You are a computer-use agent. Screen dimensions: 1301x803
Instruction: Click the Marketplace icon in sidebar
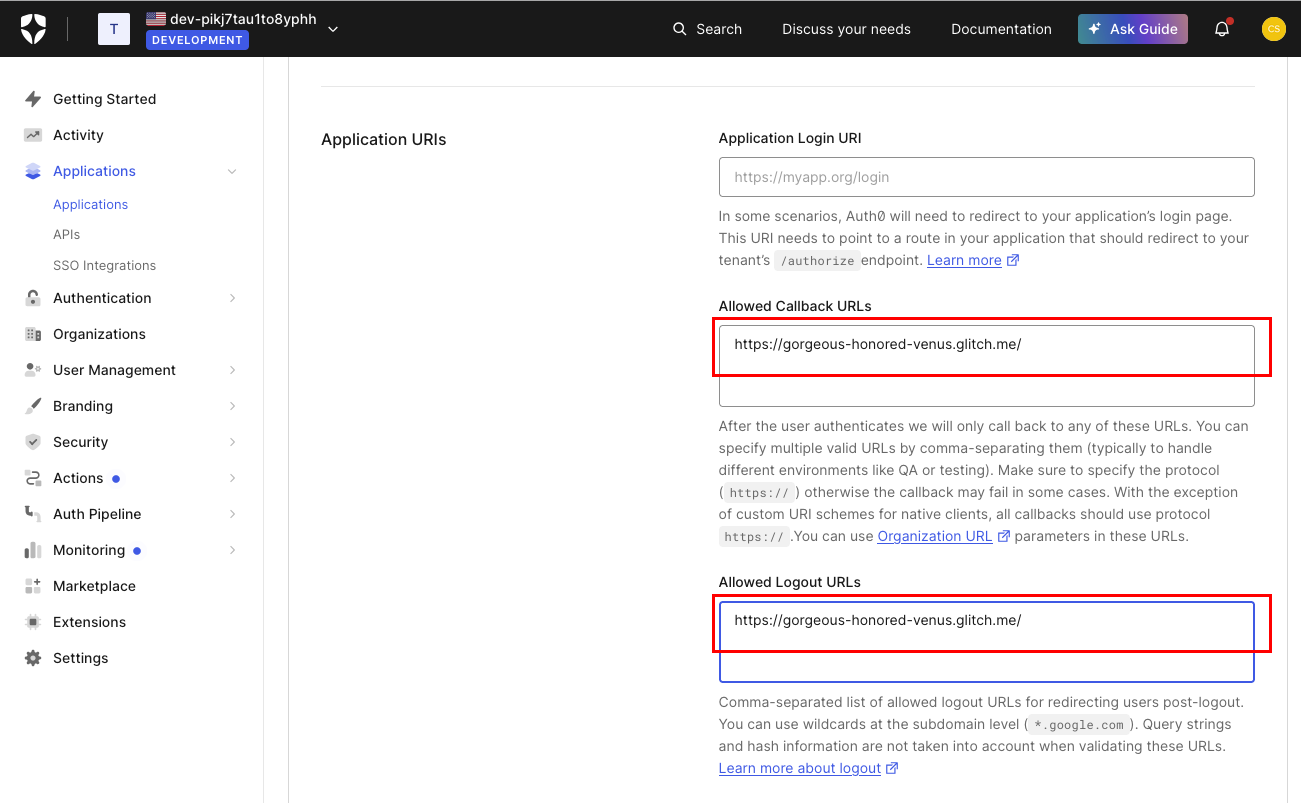(x=33, y=586)
